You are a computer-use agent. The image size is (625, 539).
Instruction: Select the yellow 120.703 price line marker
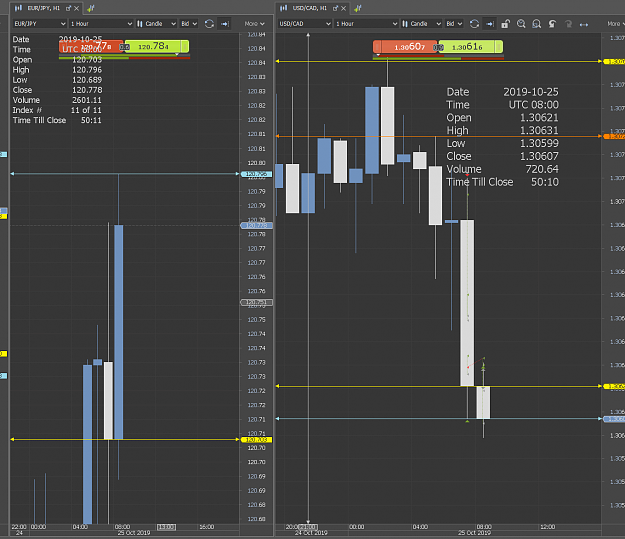tap(256, 439)
